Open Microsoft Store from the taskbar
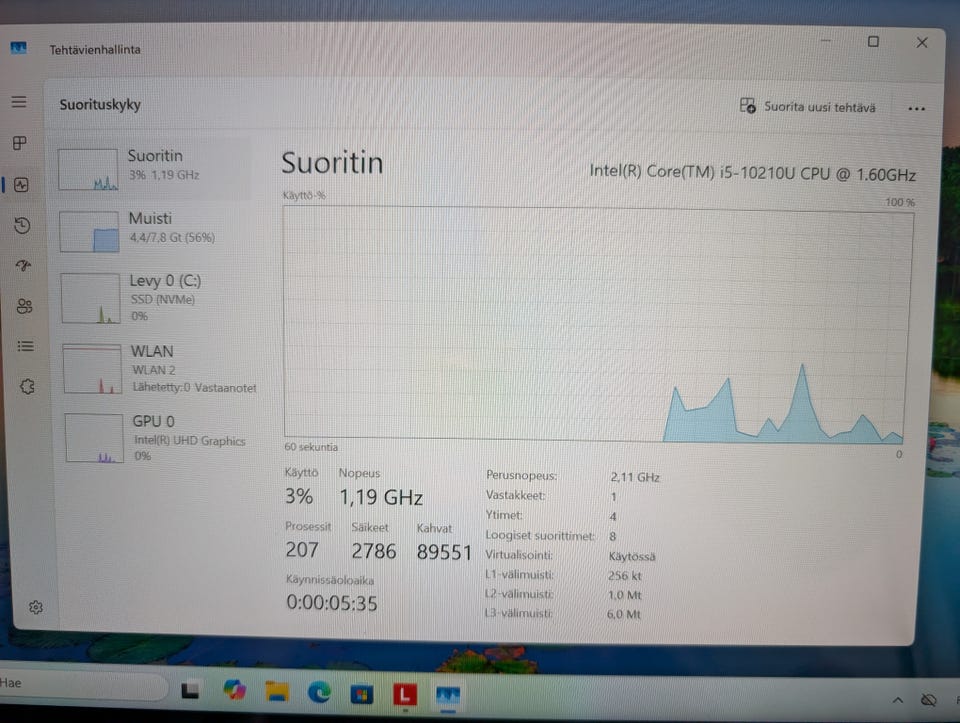Viewport: 960px width, 723px height. pos(361,694)
